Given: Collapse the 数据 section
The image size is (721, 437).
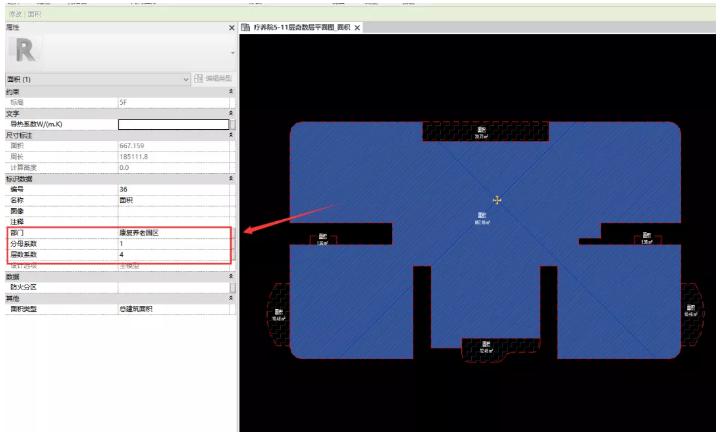Looking at the screenshot, I should pos(231,276).
